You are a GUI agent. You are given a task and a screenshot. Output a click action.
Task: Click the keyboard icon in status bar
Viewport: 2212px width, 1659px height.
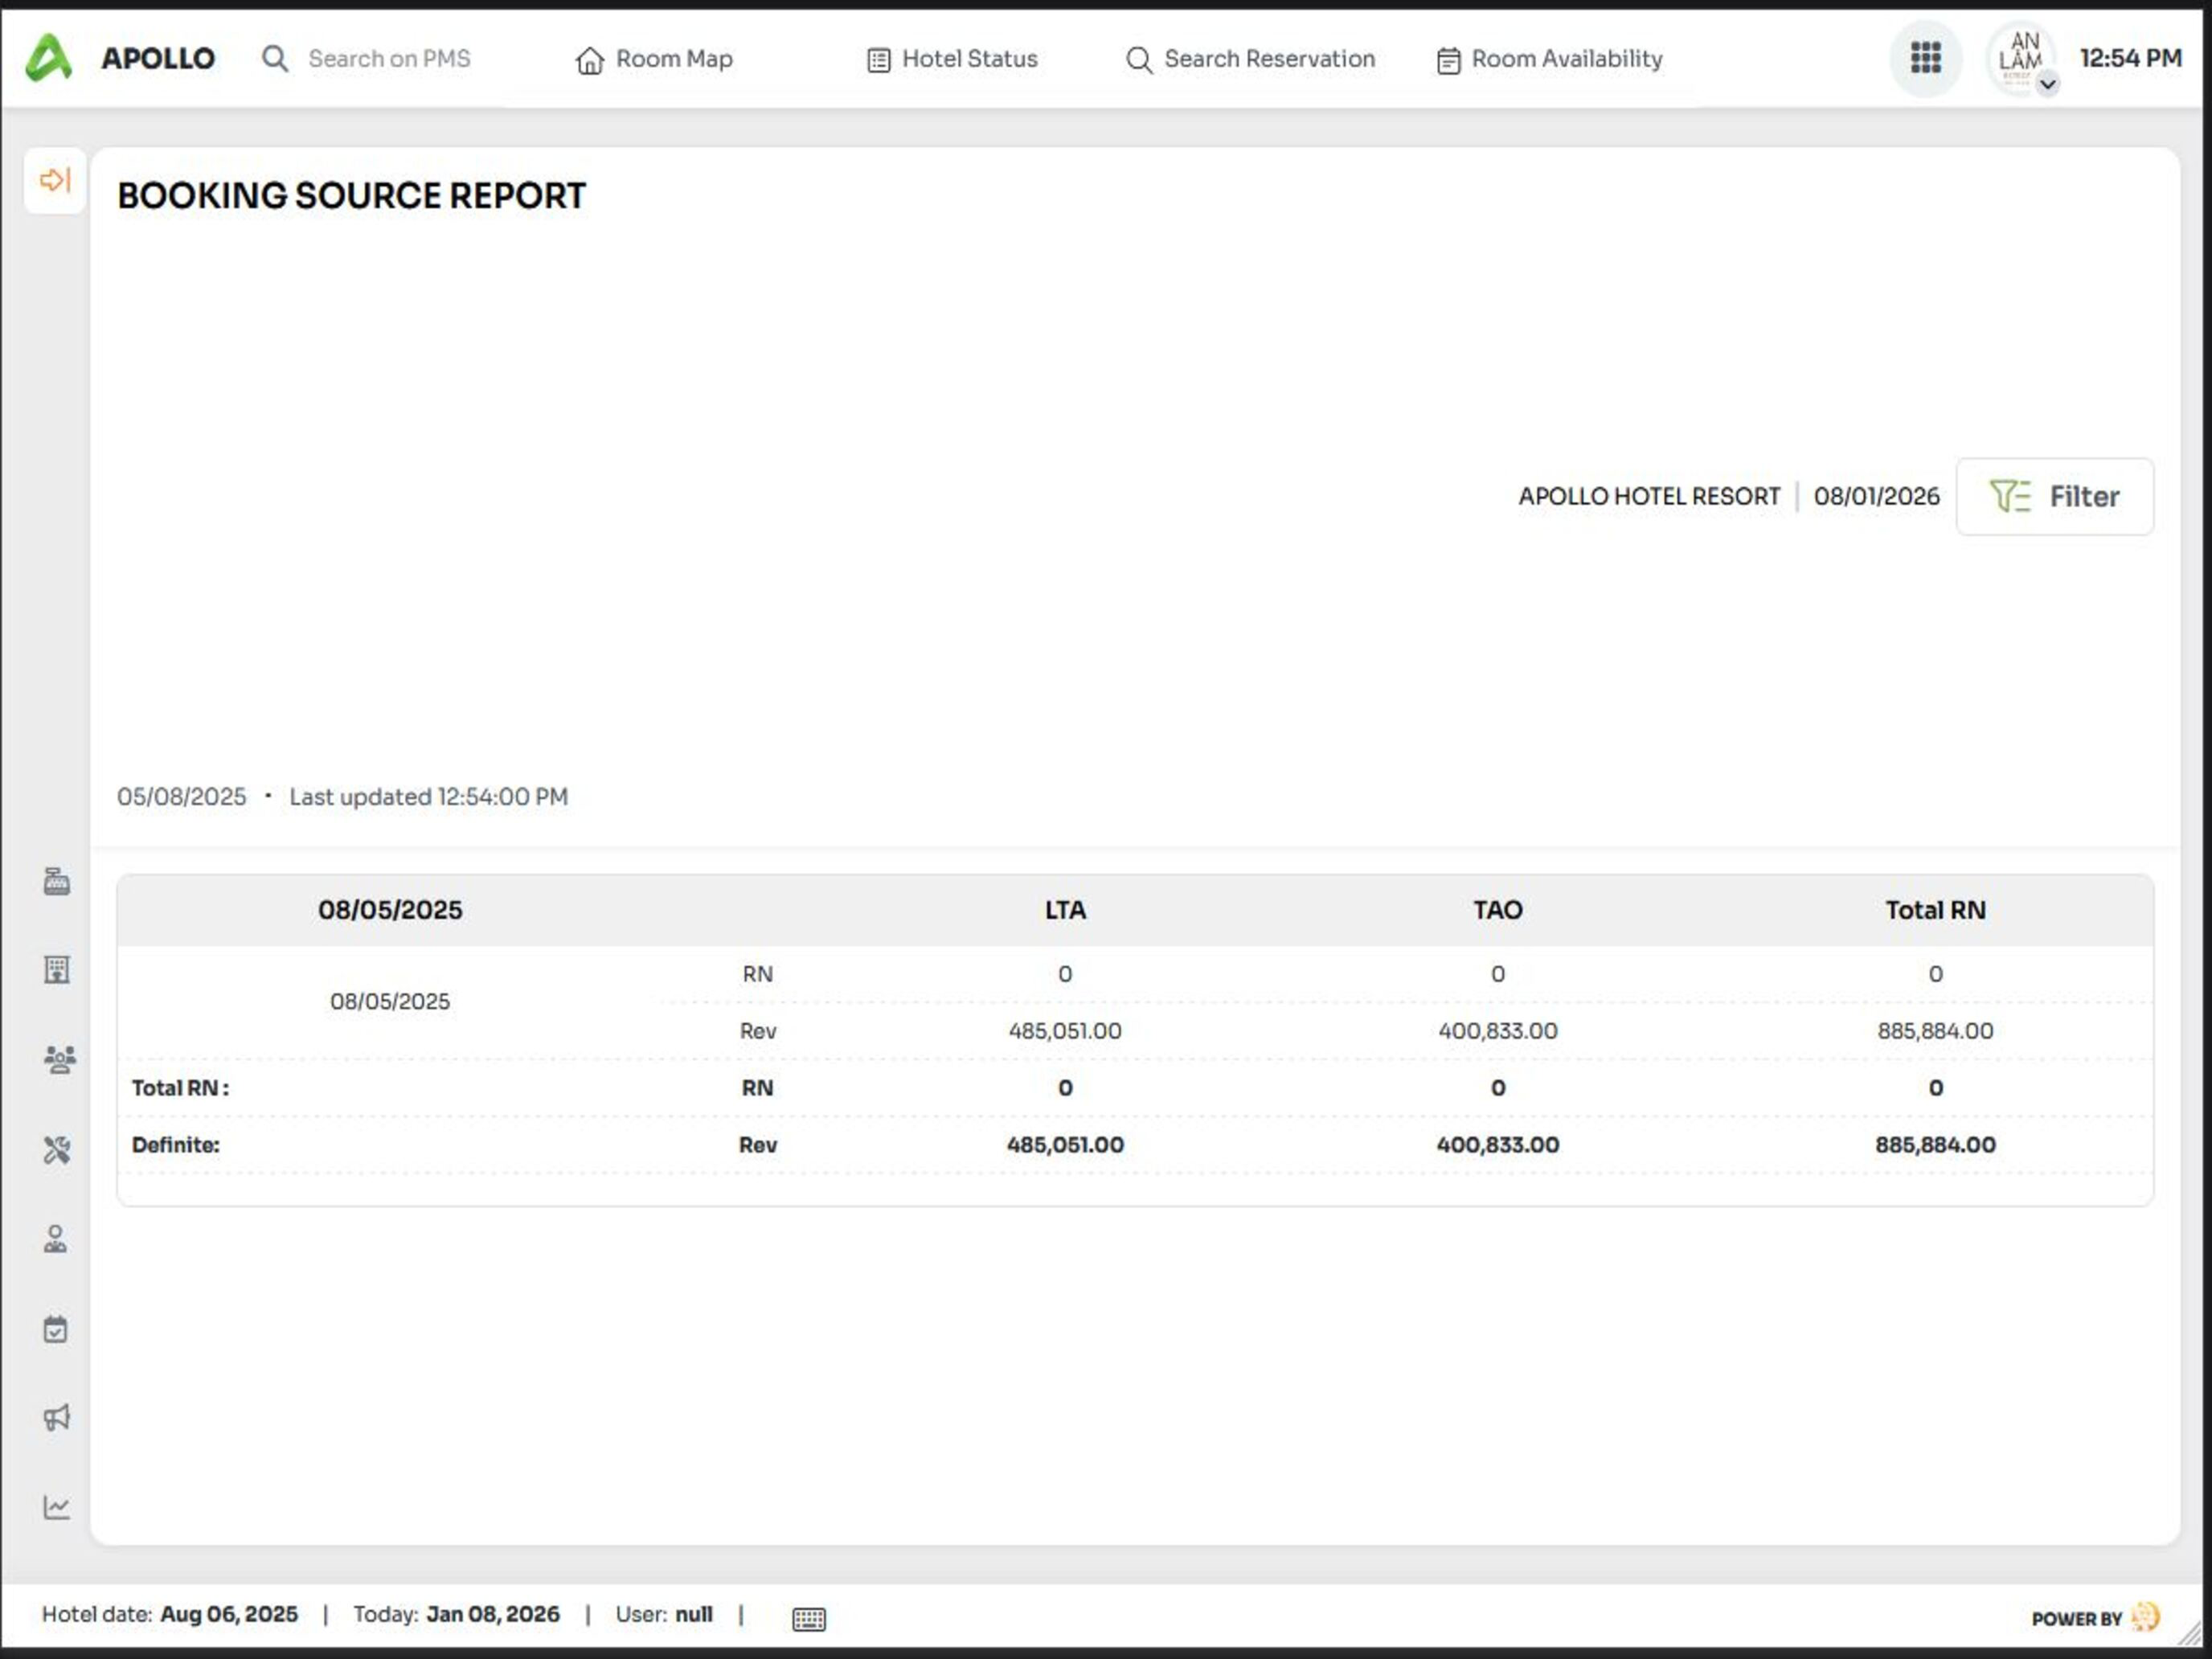point(808,1618)
